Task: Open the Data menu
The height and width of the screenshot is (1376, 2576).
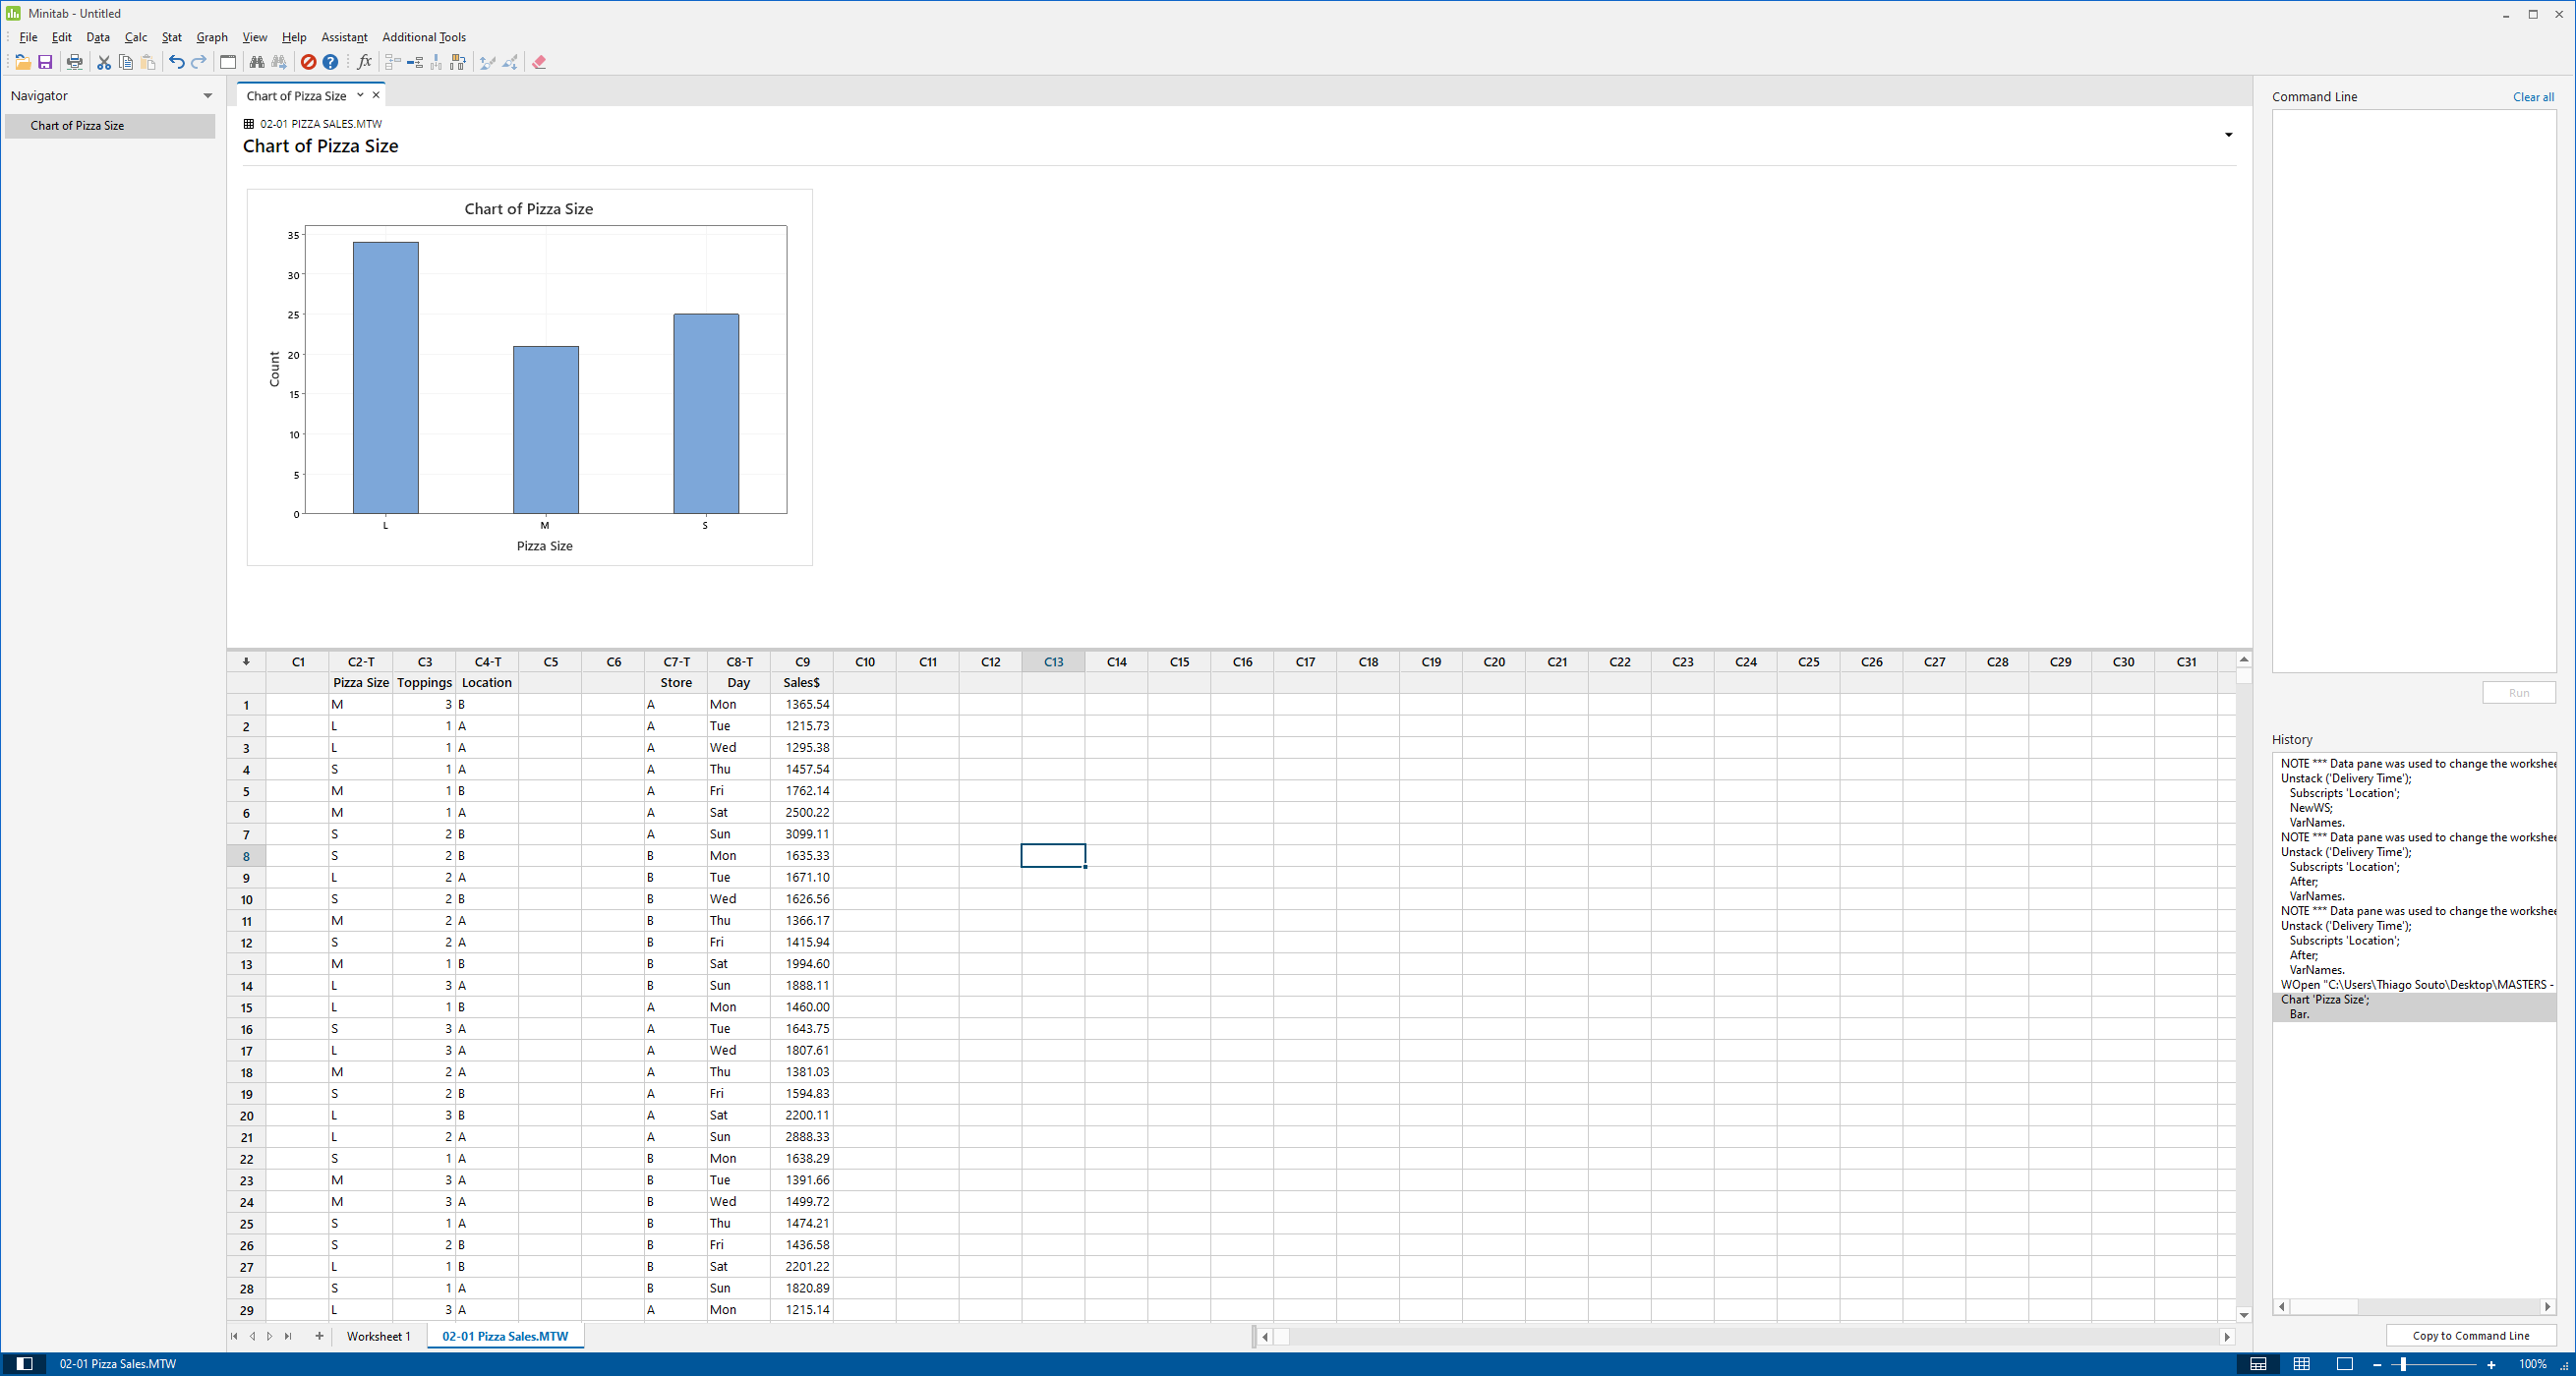Action: coord(98,37)
